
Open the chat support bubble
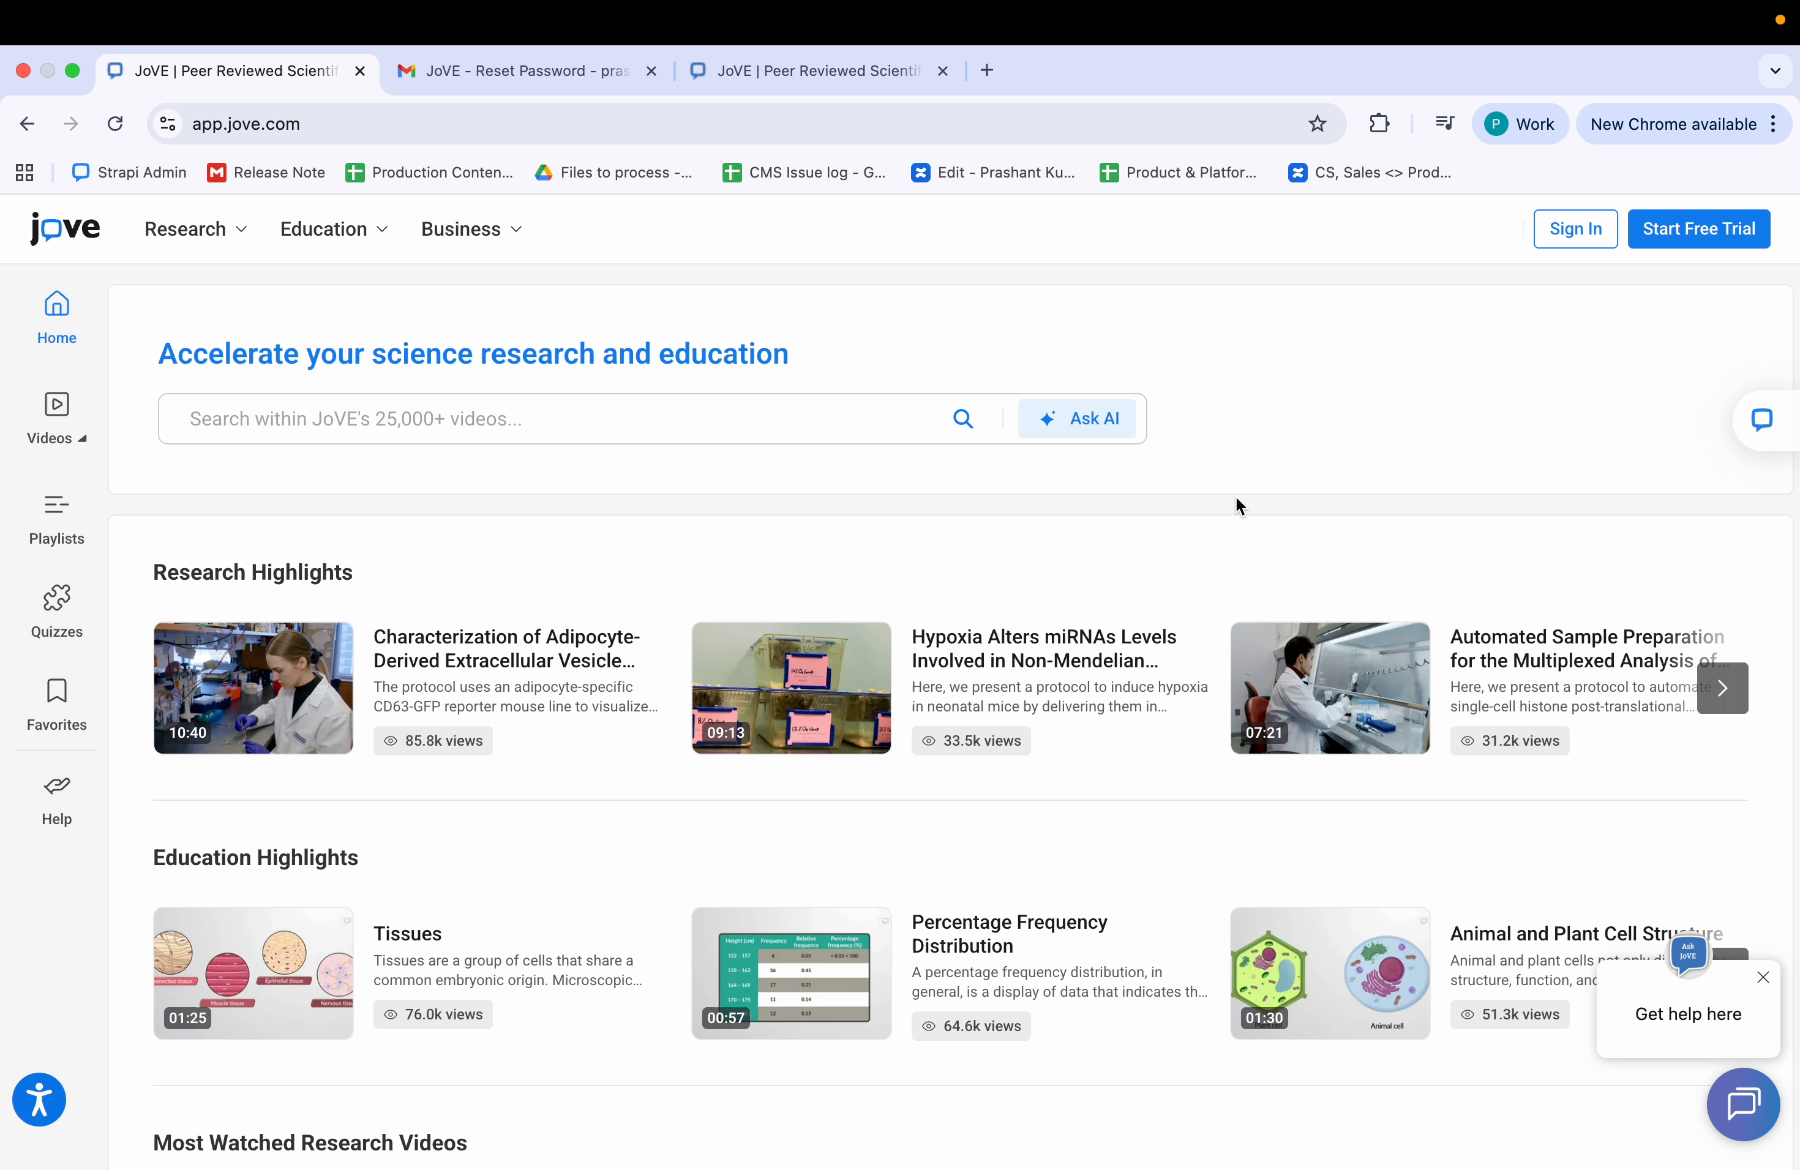point(1743,1104)
